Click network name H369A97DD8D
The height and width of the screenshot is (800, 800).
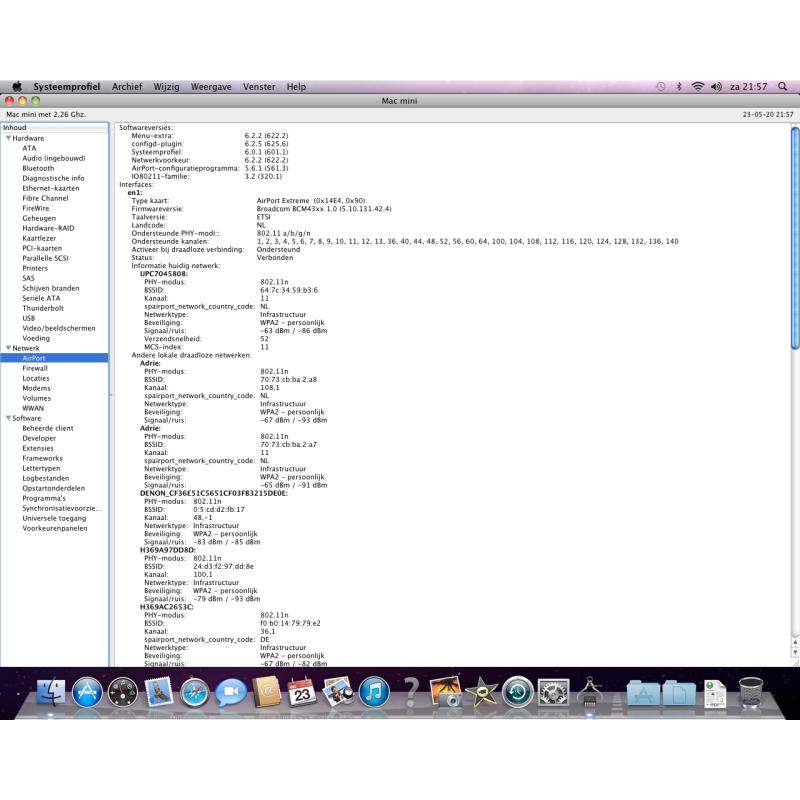[167, 550]
